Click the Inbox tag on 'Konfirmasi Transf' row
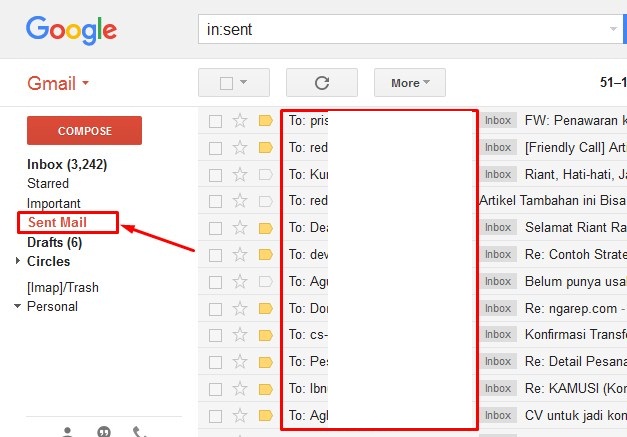627x437 pixels. (x=498, y=335)
